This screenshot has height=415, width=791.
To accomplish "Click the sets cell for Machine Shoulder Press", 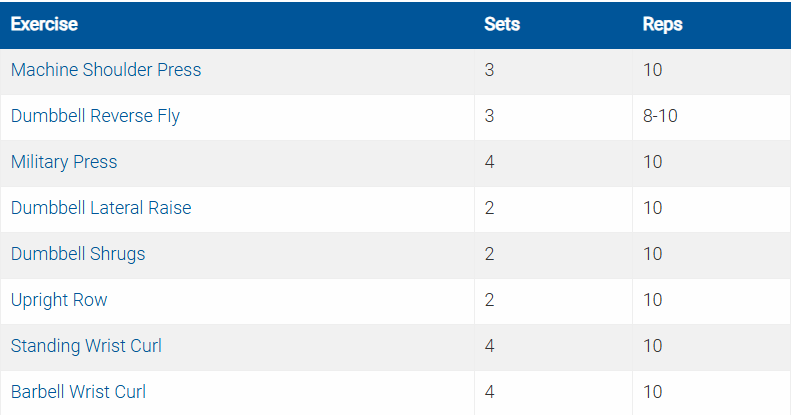I will point(490,70).
